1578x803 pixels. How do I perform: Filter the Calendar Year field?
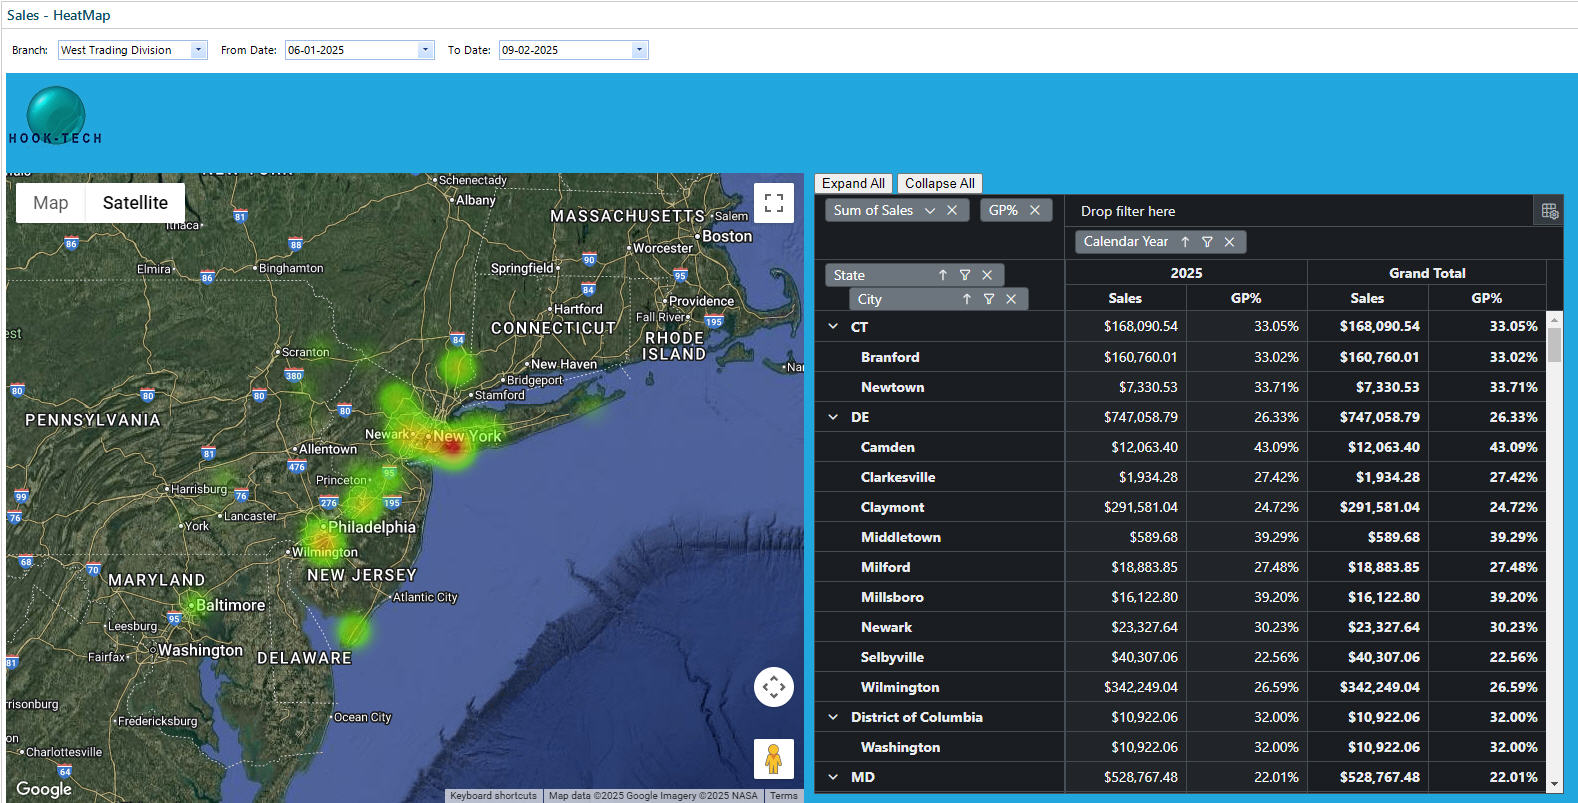pos(1207,241)
